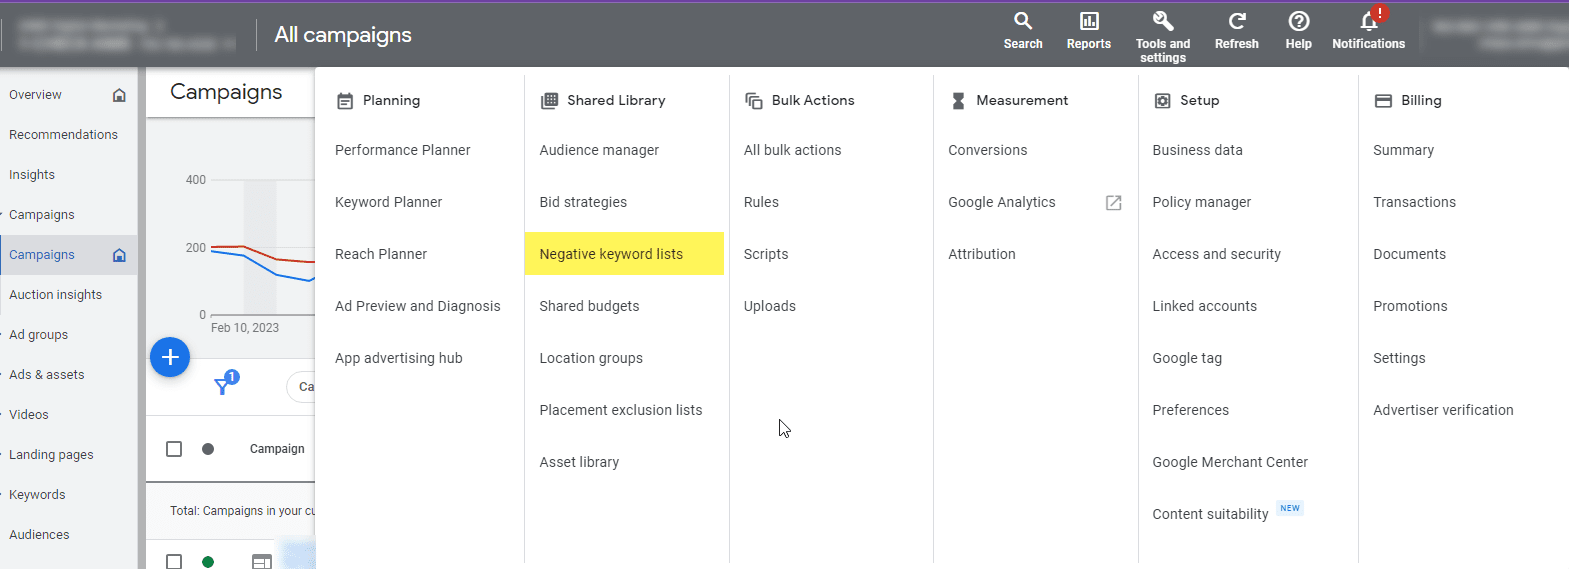
Task: Open Performance Planner
Action: [x=402, y=150]
